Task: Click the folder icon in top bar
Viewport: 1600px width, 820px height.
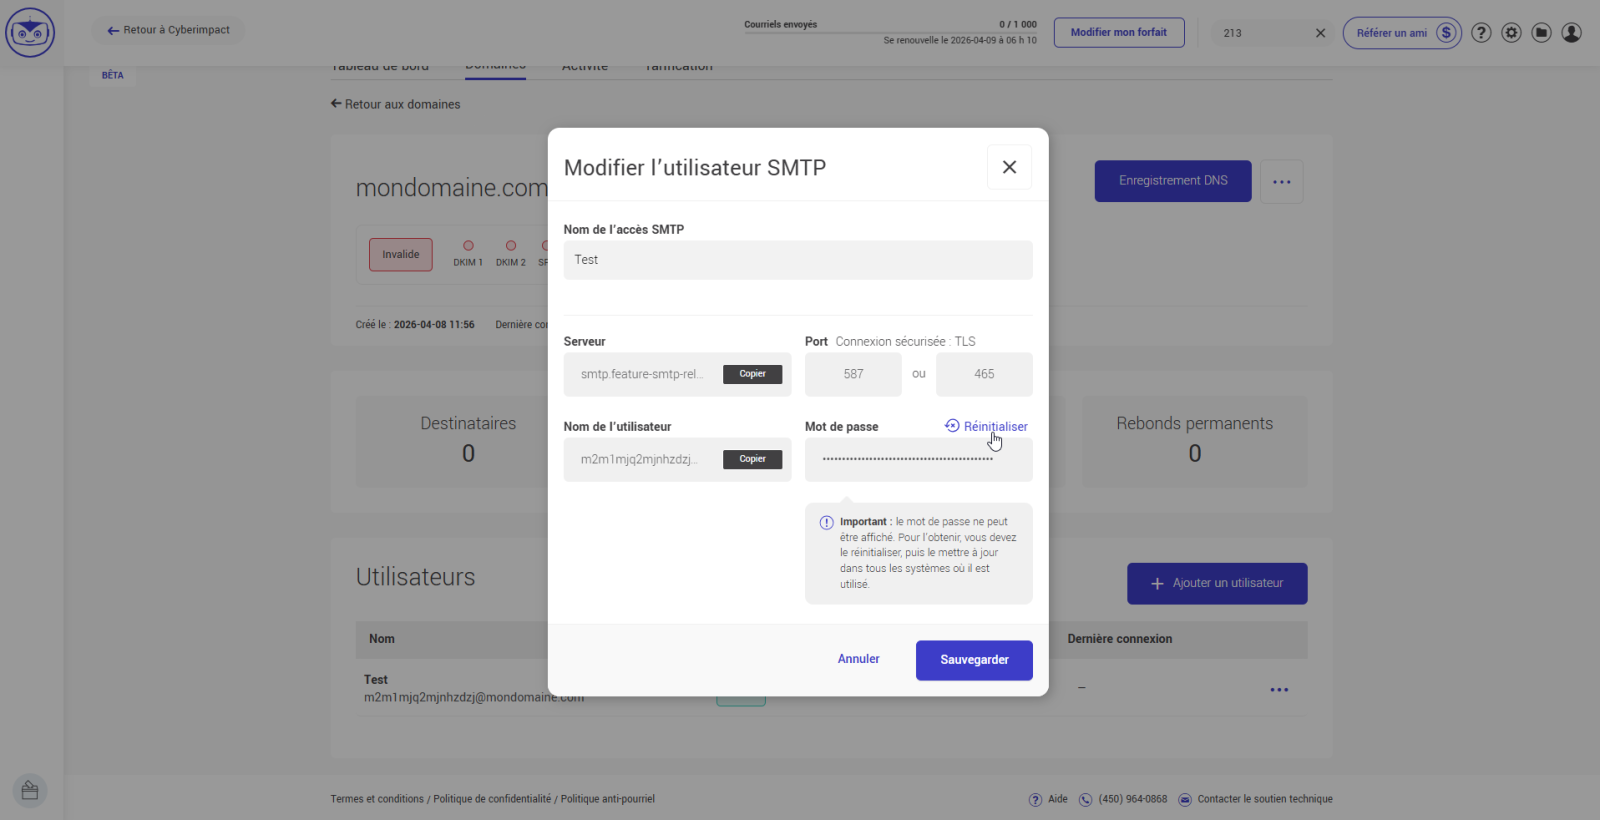Action: tap(1541, 33)
